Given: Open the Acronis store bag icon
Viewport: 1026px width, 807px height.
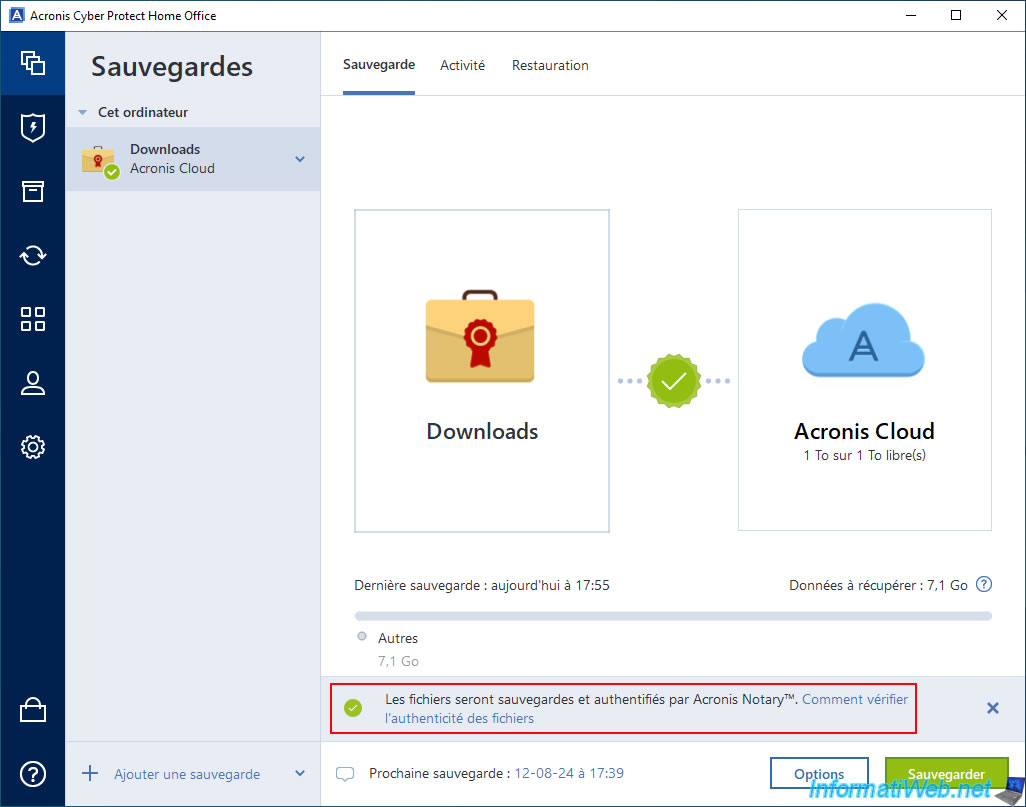Looking at the screenshot, I should coord(33,709).
